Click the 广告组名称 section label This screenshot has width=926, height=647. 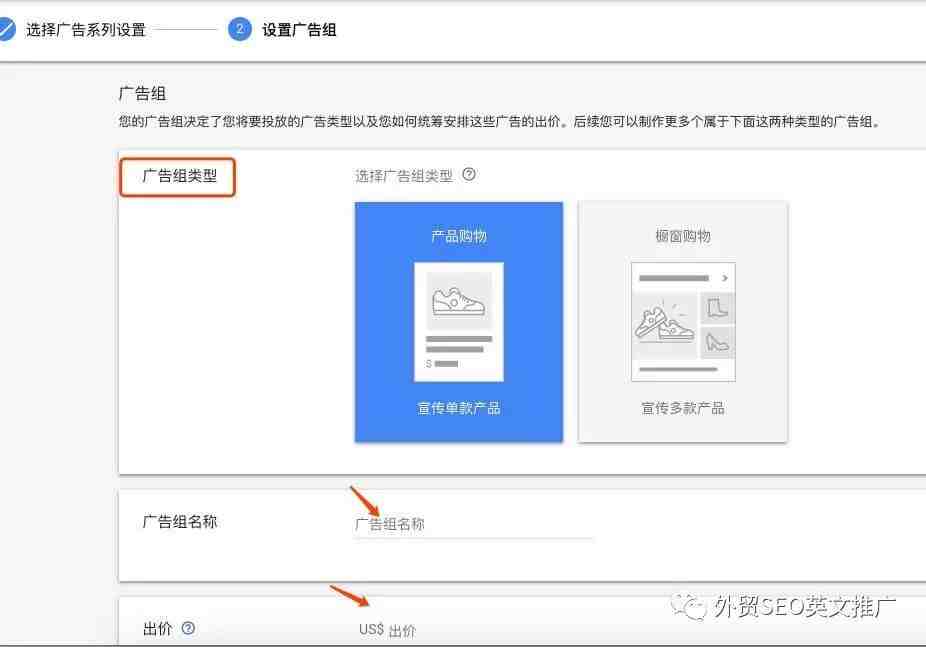(x=180, y=521)
